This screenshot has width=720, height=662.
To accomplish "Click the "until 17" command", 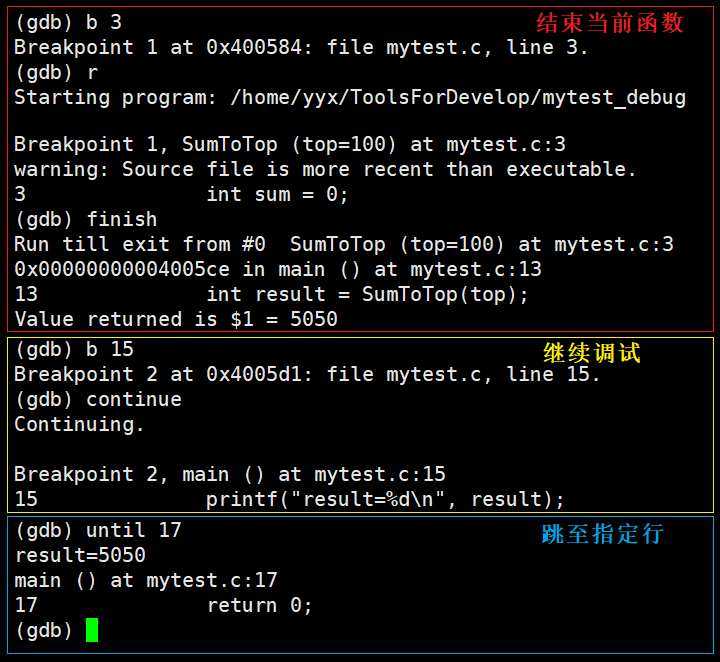I will point(134,530).
